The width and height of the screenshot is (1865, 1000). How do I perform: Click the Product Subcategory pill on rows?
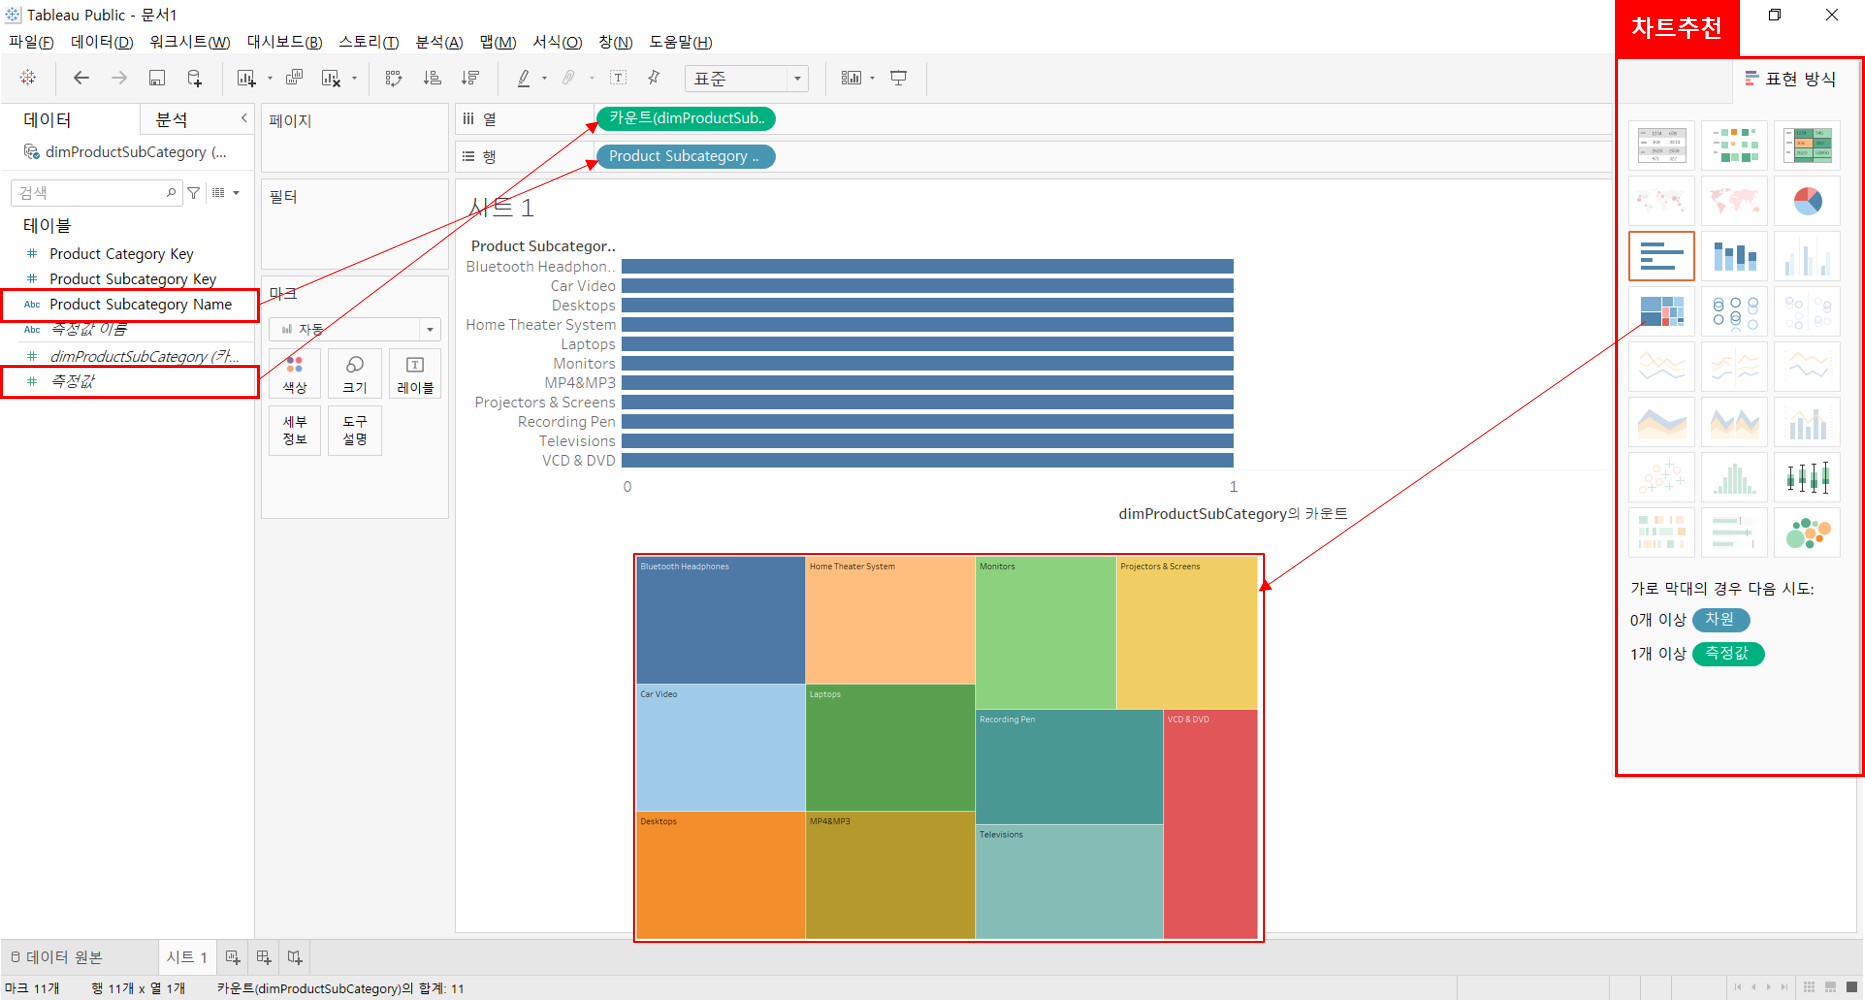tap(686, 156)
